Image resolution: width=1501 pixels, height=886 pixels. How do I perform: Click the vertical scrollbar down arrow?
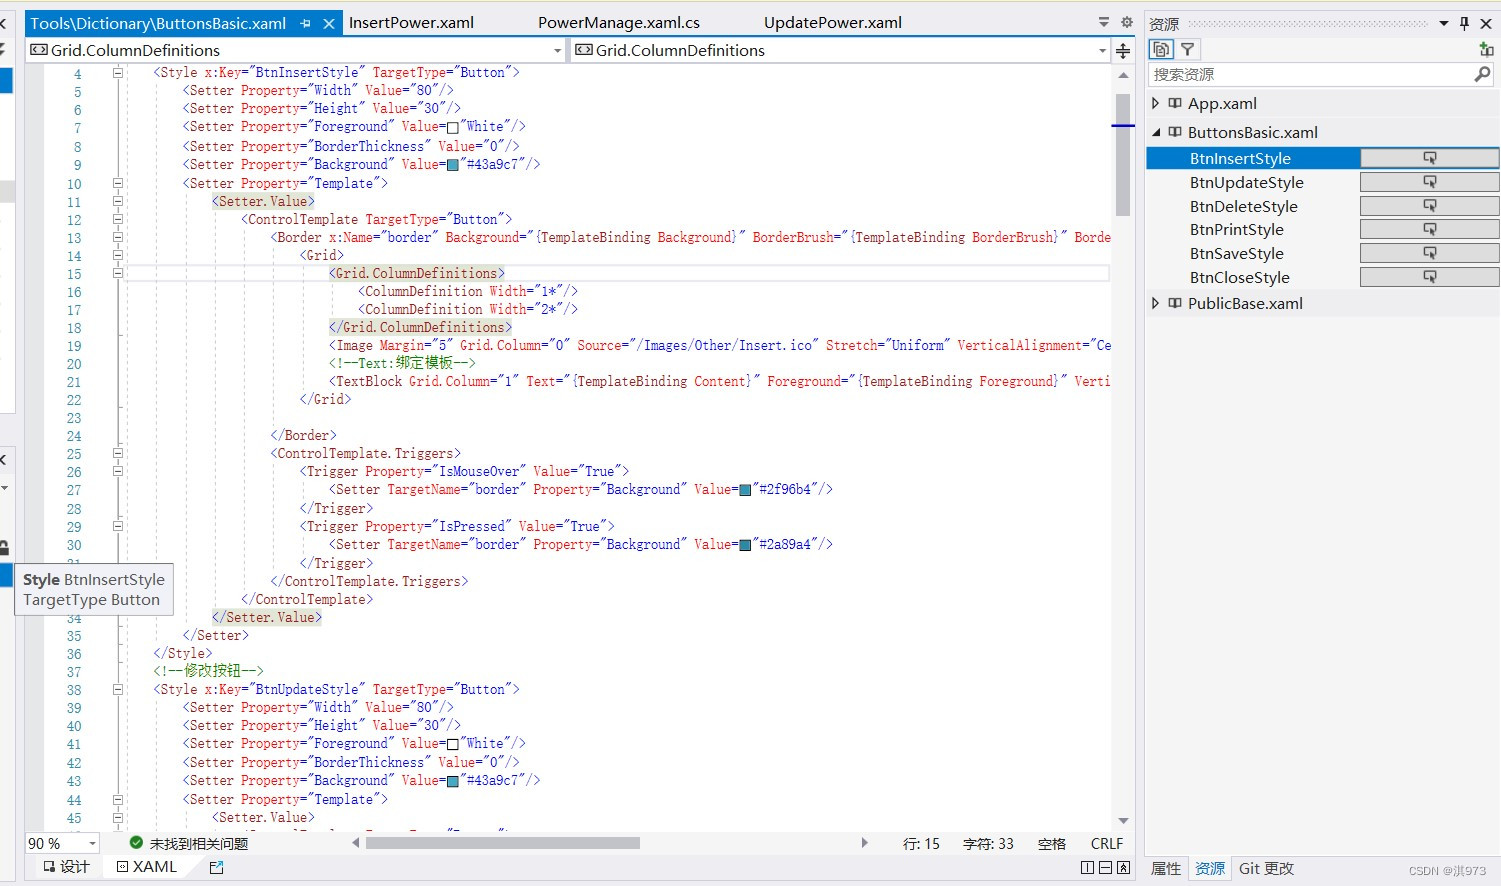pyautogui.click(x=1123, y=821)
